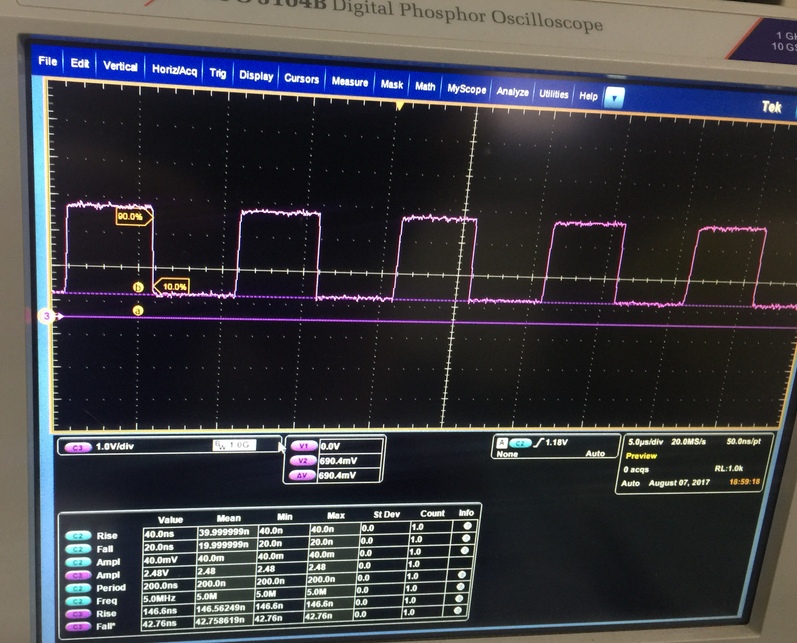Image resolution: width=797 pixels, height=643 pixels.
Task: Click the Info indicator in the C2 Rise row
Action: [x=467, y=526]
